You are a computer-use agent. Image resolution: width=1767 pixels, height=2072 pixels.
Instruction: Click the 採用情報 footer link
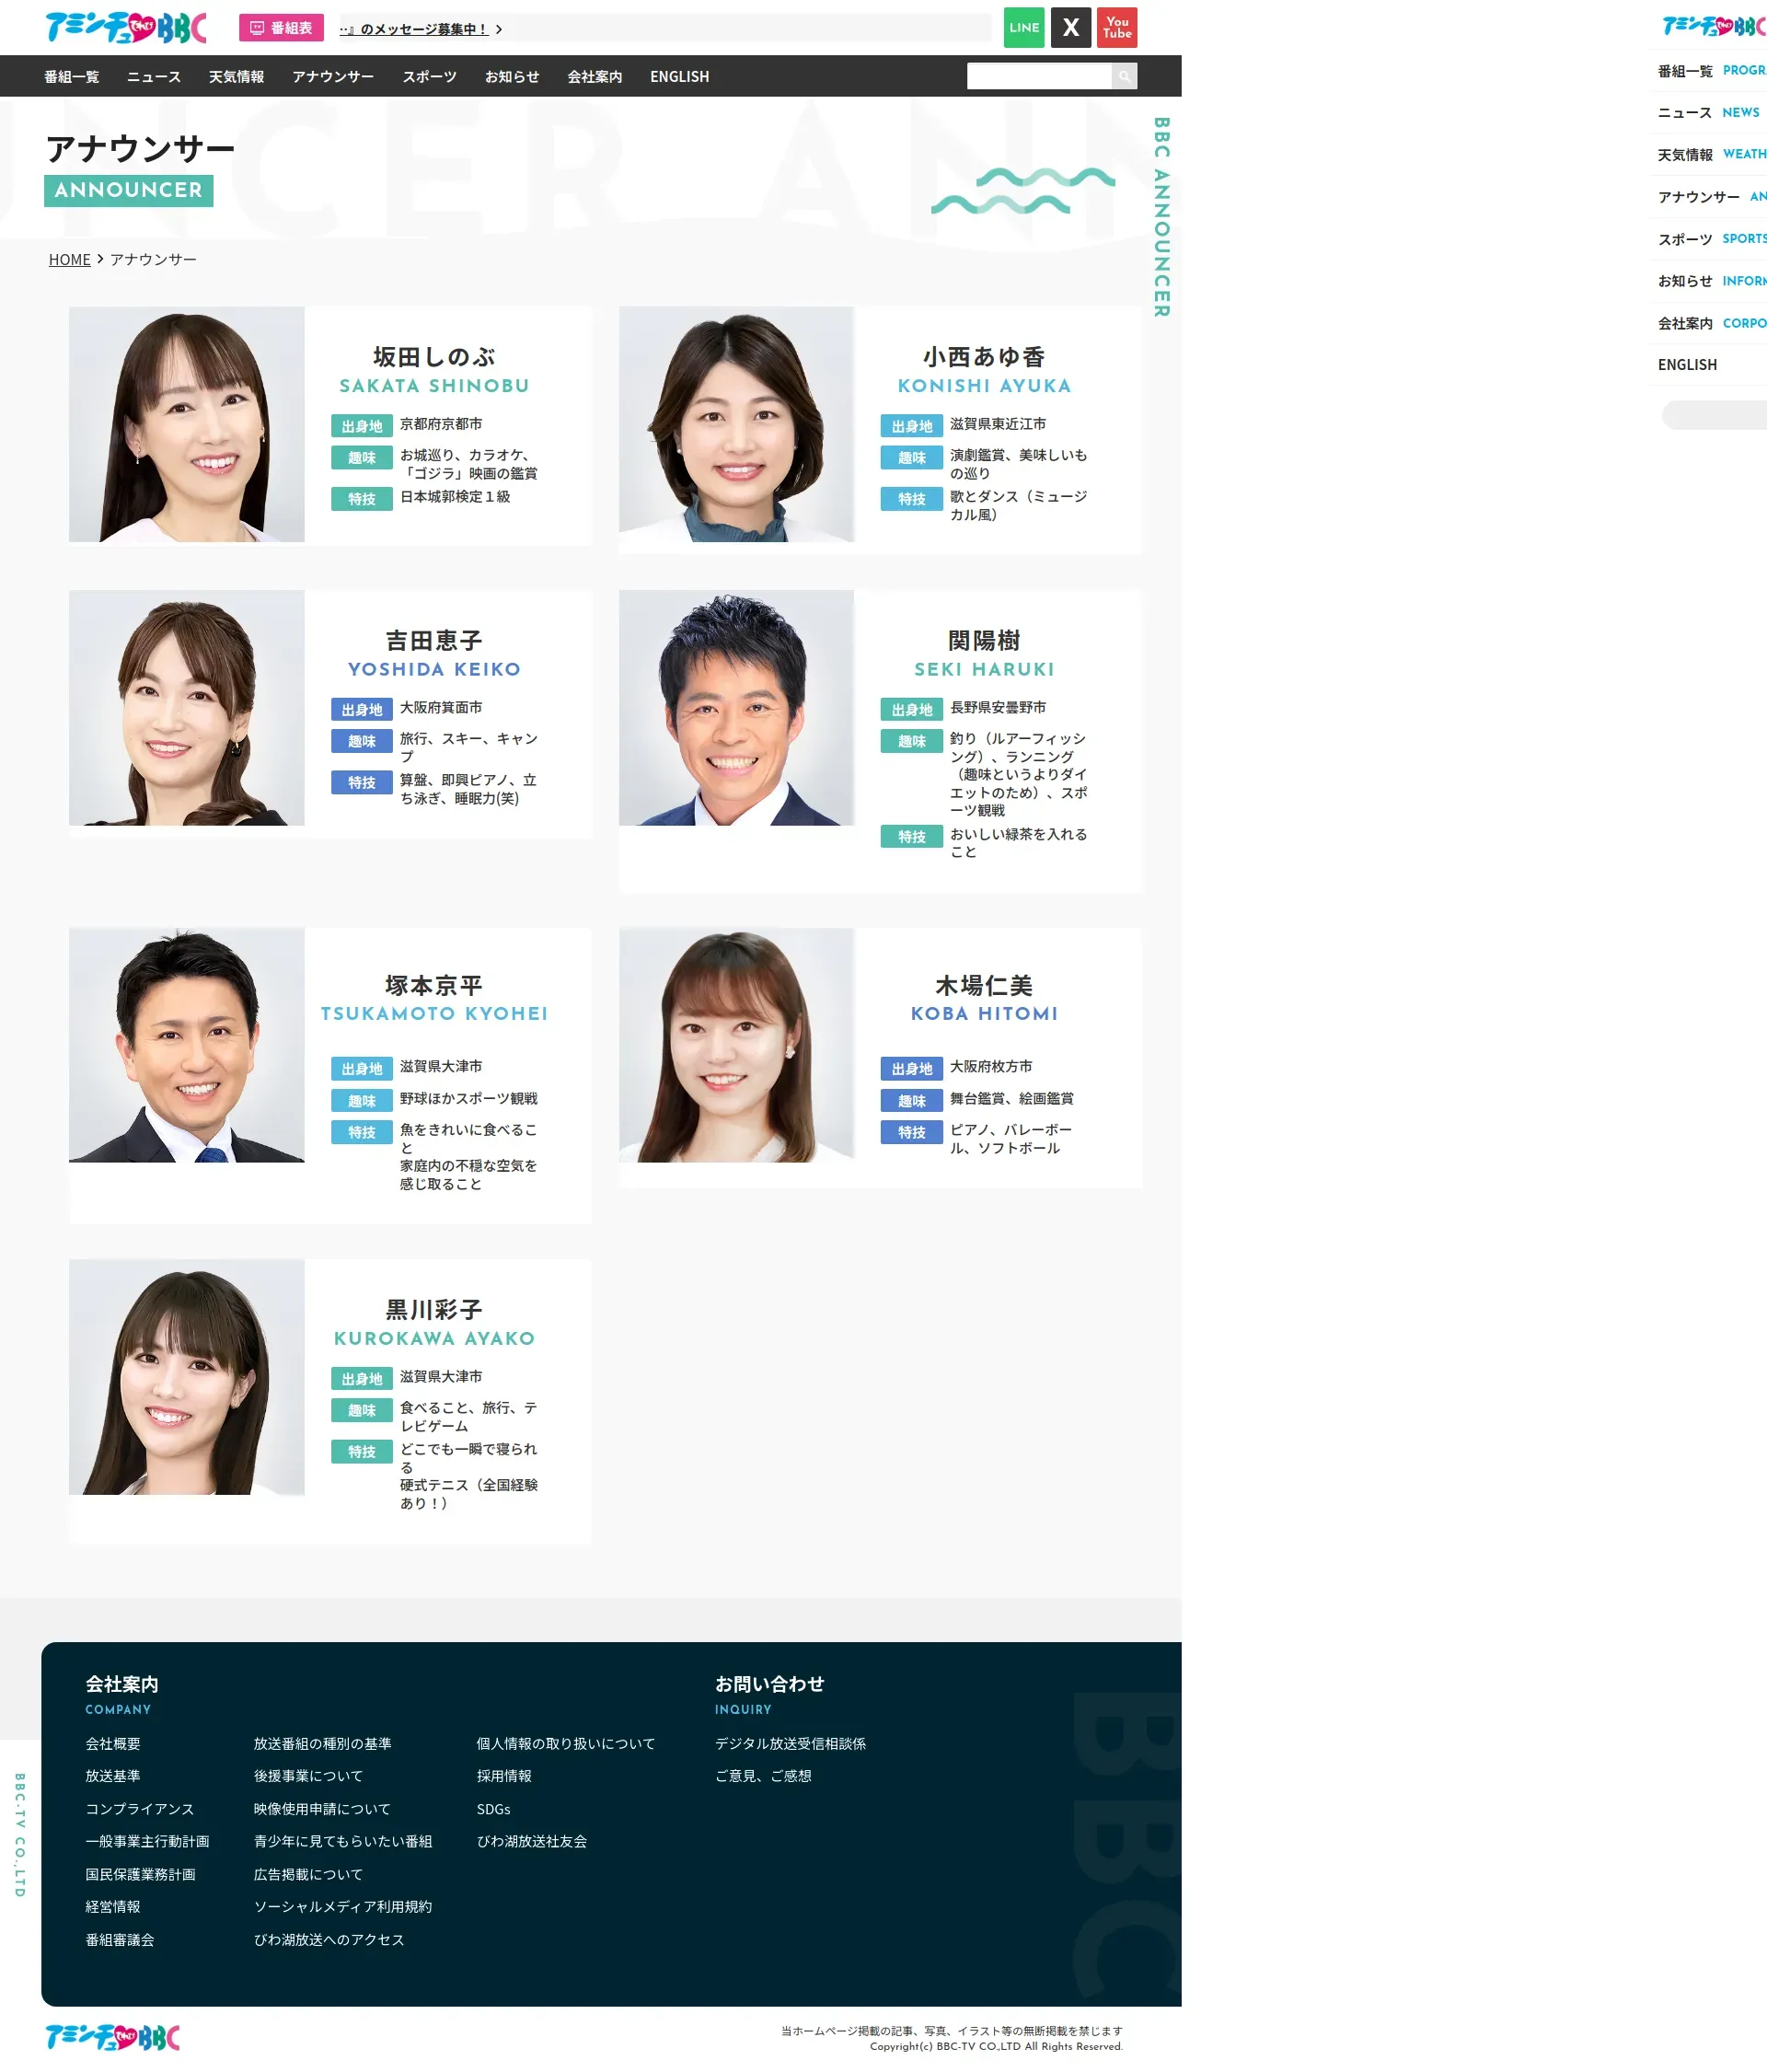[x=504, y=1776]
